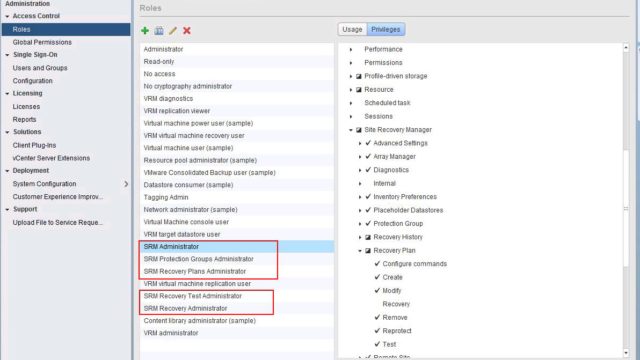Image resolution: width=640 pixels, height=360 pixels.
Task: Switch to the Usage tab
Action: tap(352, 29)
